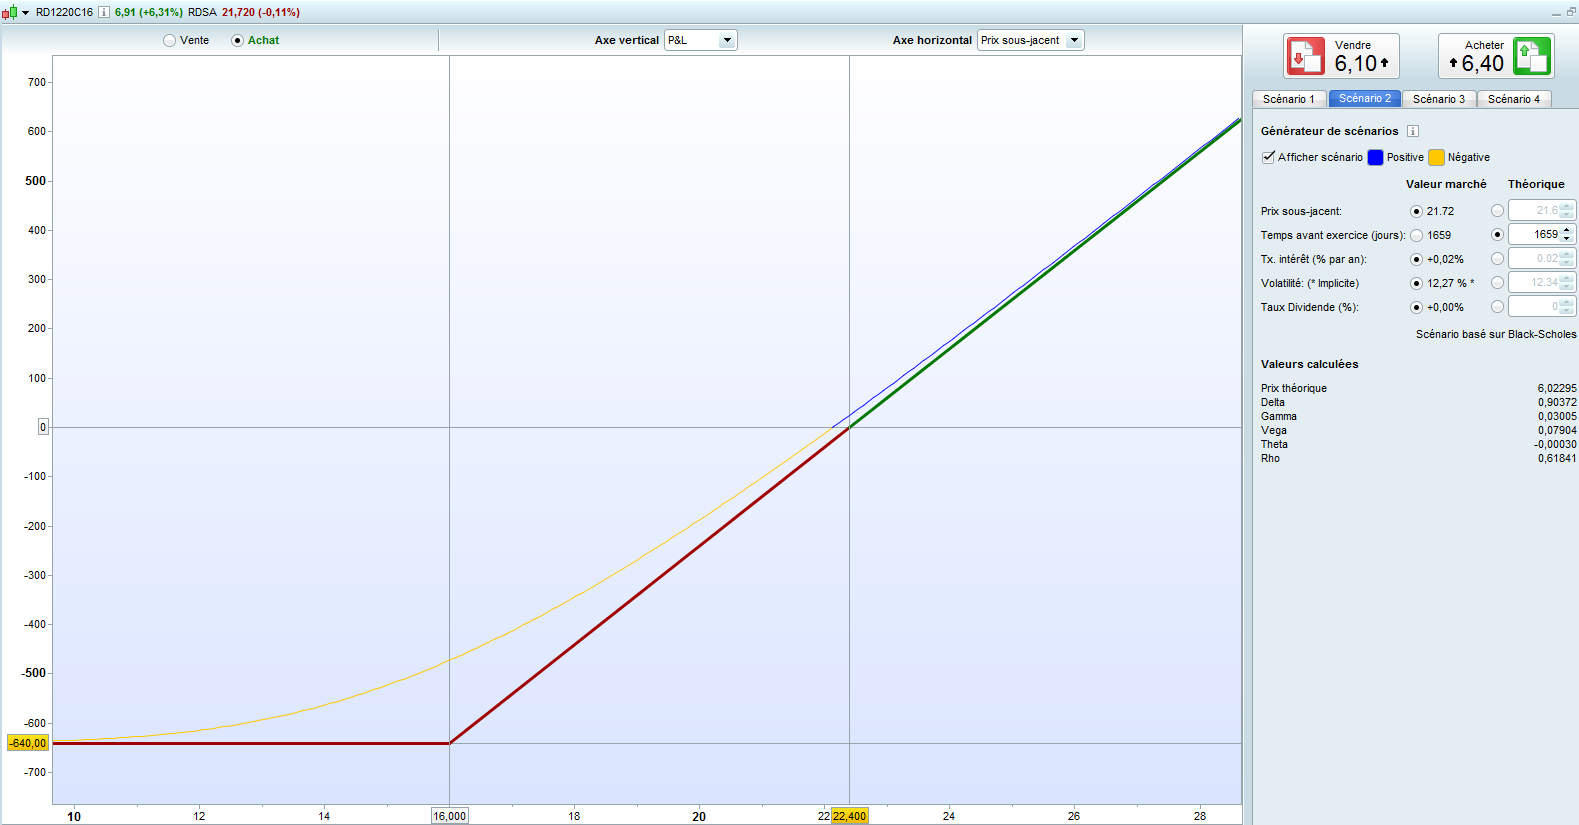Select the Vente radio button

point(170,41)
